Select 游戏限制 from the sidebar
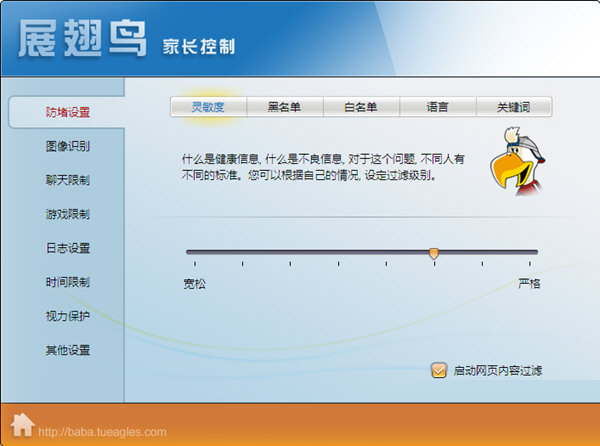 tap(67, 214)
